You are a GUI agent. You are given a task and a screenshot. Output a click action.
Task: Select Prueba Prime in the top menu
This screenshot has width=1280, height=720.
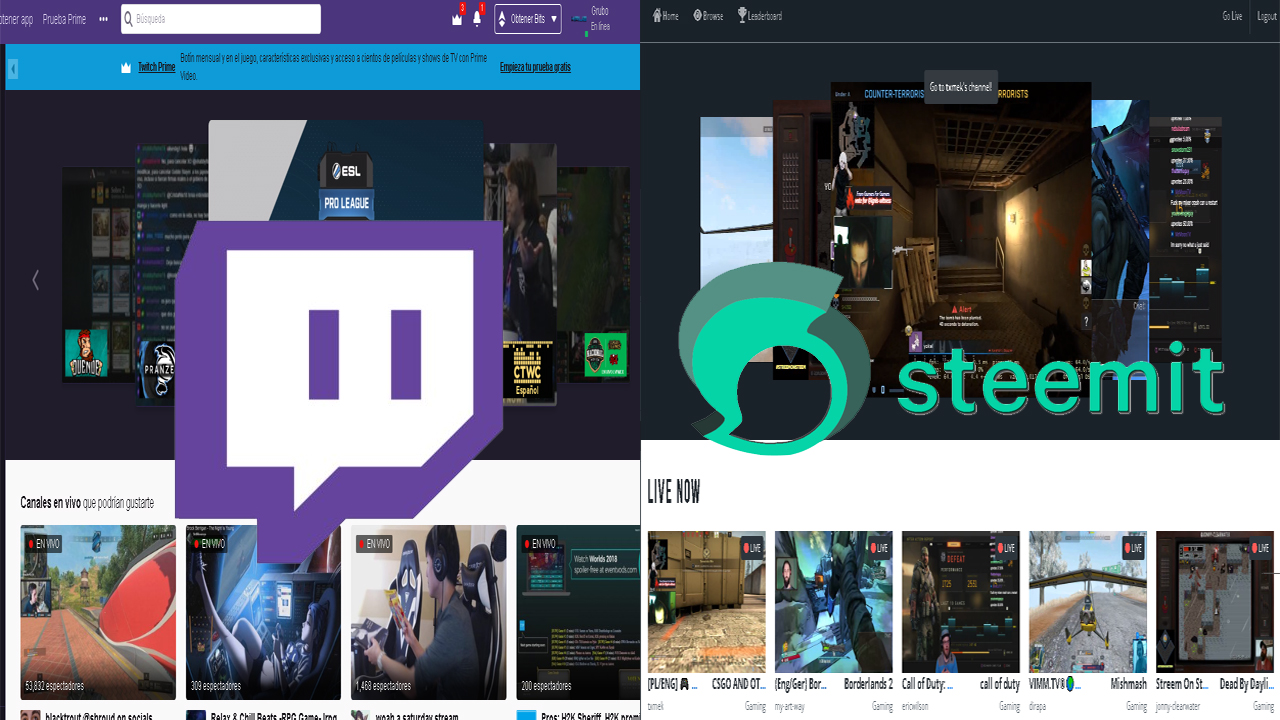click(x=63, y=18)
